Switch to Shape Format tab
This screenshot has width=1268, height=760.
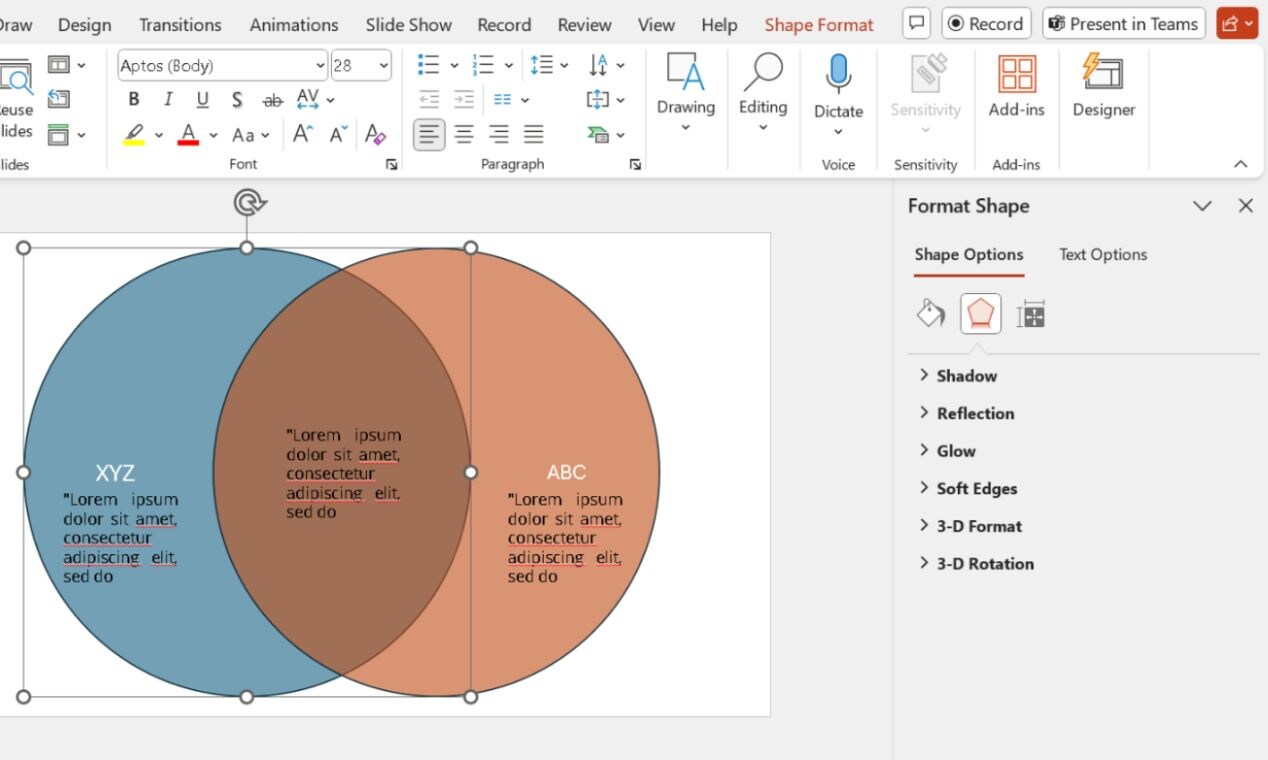(x=819, y=25)
